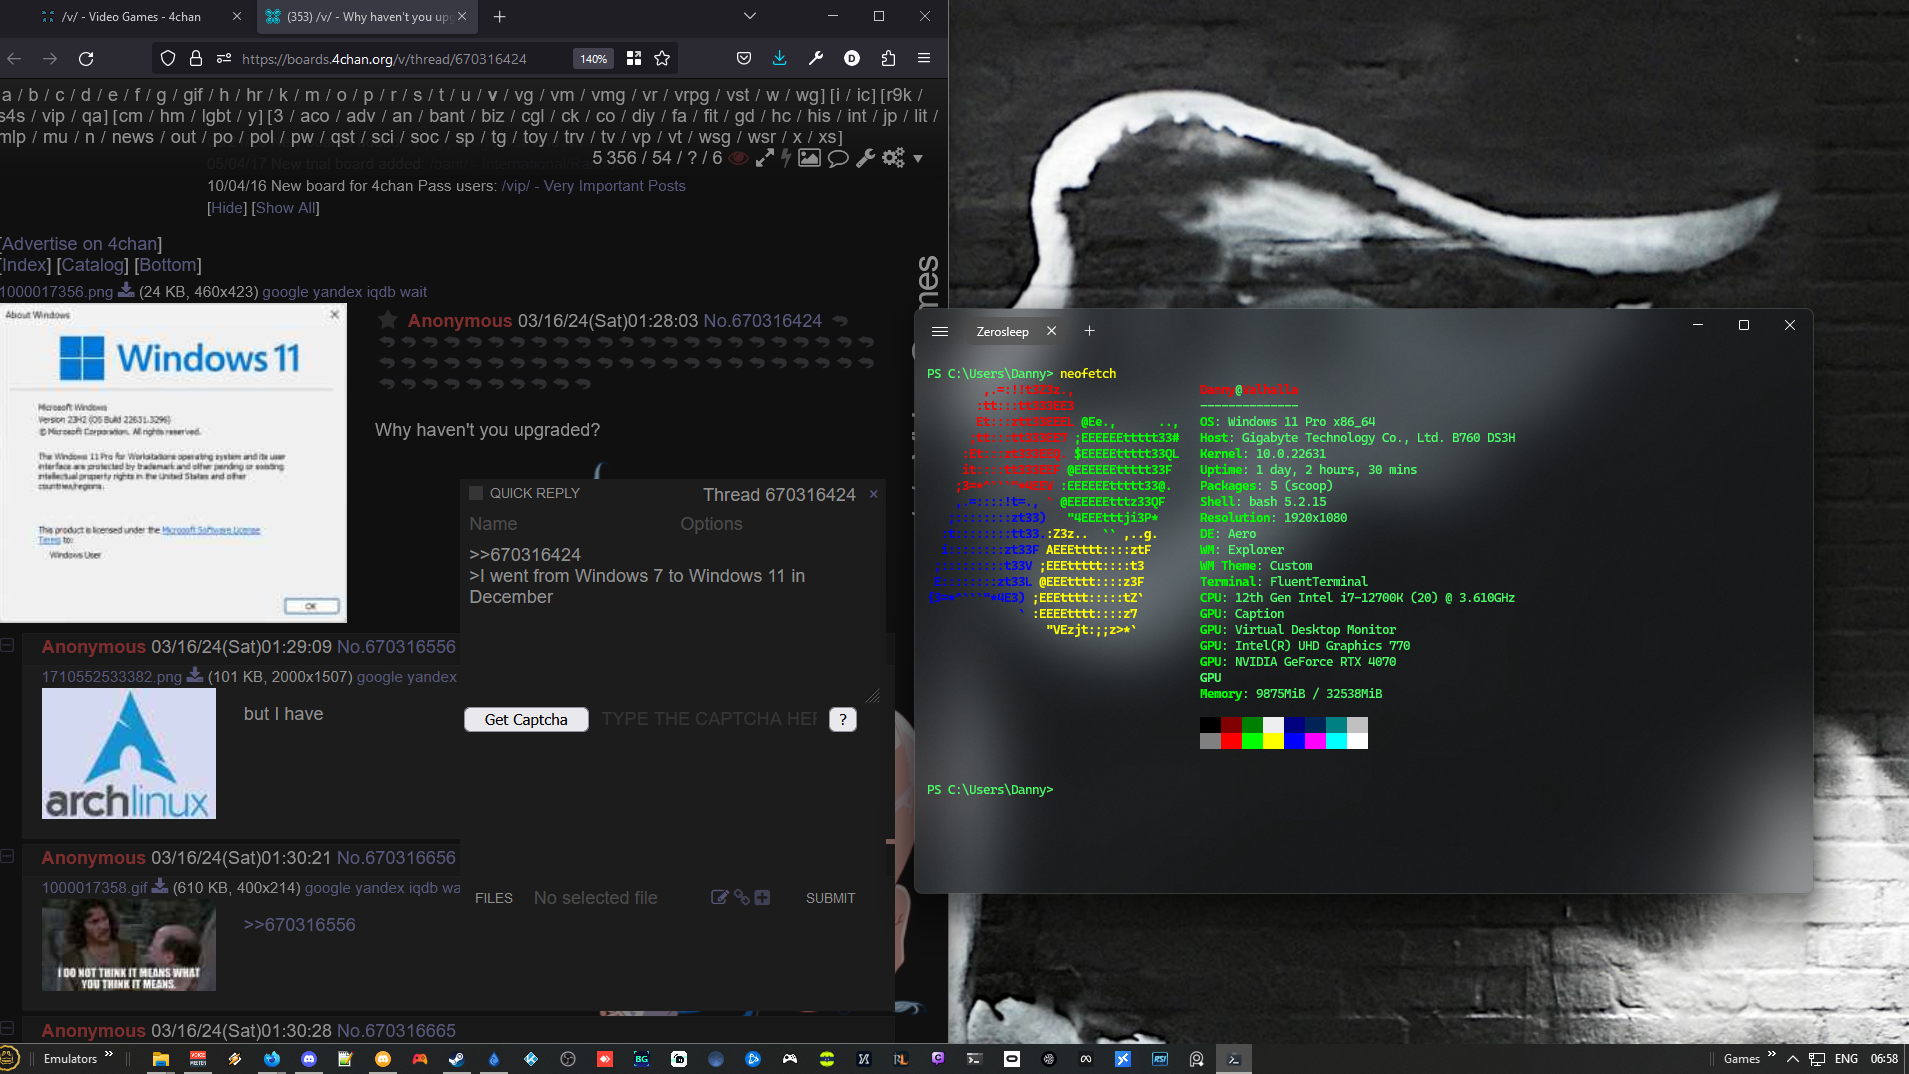This screenshot has width=1909, height=1074.
Task: Open the gallery picture icon in the 4chan header
Action: (809, 158)
